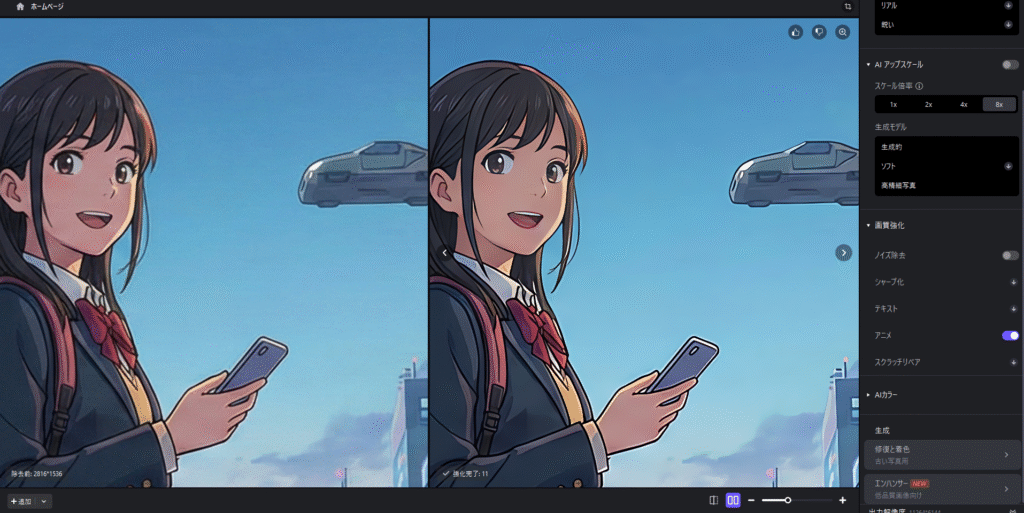Click the thumbs down feedback icon
Screen dimensions: 1024x513
819,32
